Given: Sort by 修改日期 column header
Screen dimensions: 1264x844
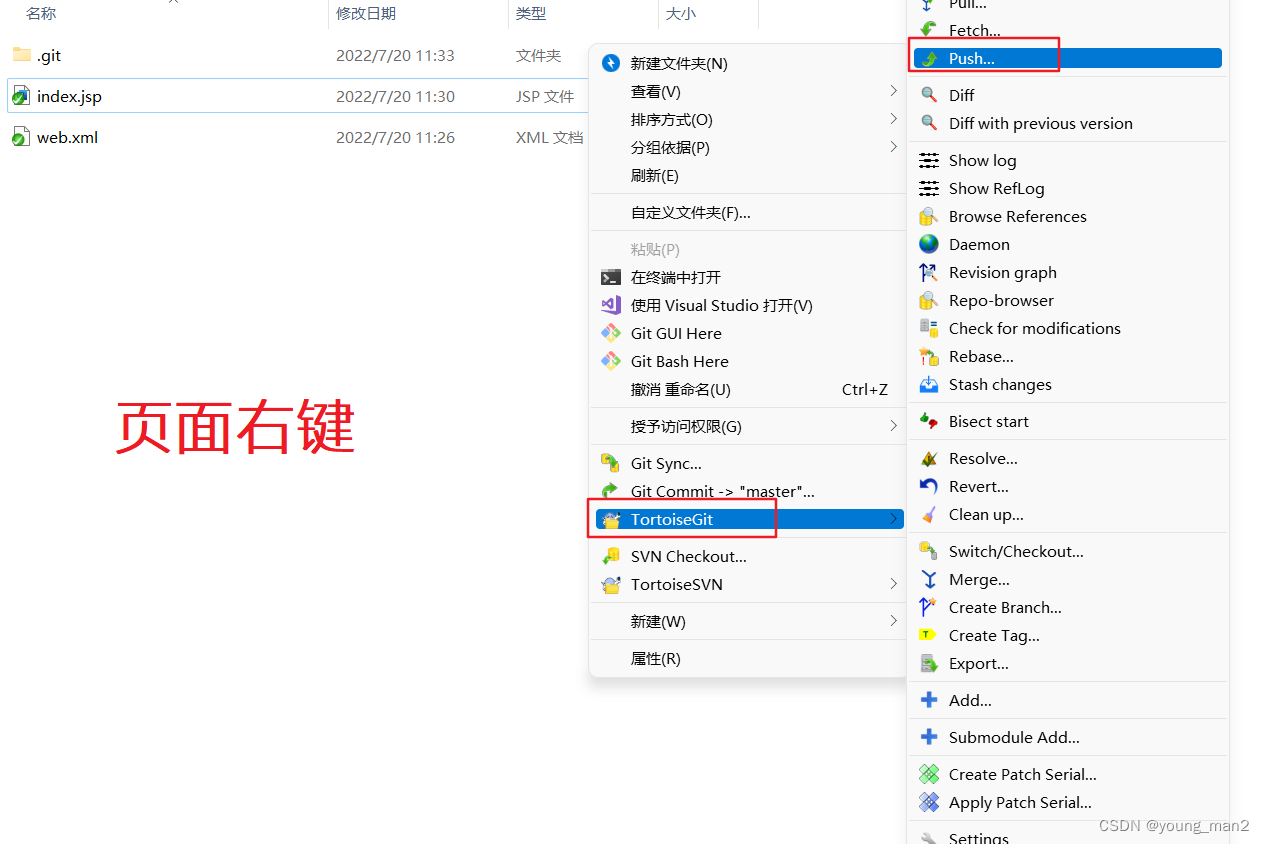Looking at the screenshot, I should pyautogui.click(x=366, y=13).
